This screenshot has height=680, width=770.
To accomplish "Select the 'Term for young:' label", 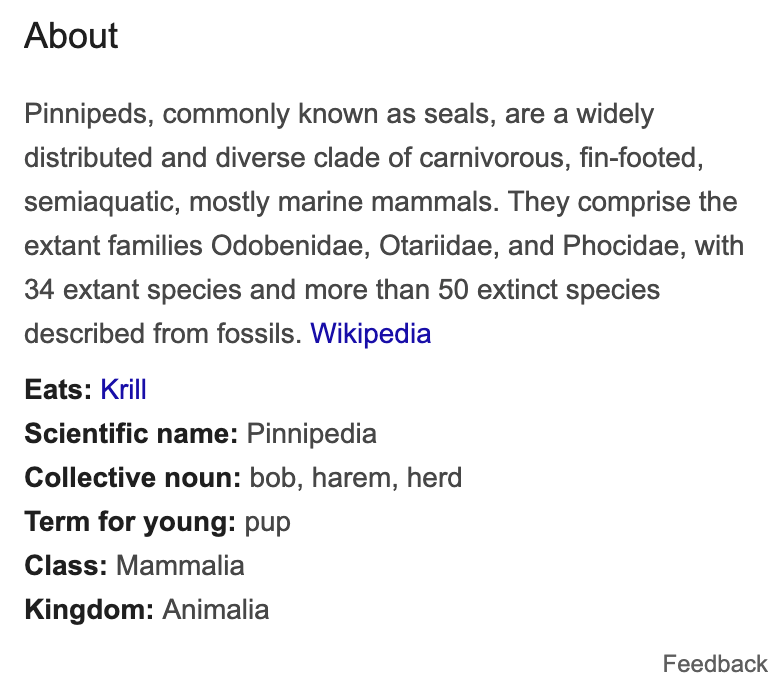I will 130,521.
